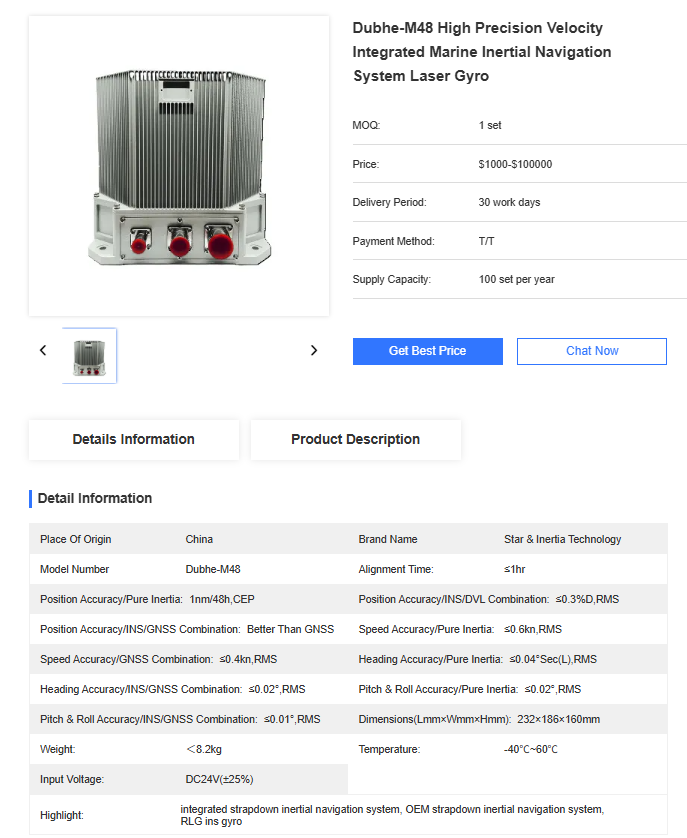This screenshot has width=687, height=838.
Task: Click Pitch & Roll Accuracy/Pure Inertia label
Action: pos(438,689)
